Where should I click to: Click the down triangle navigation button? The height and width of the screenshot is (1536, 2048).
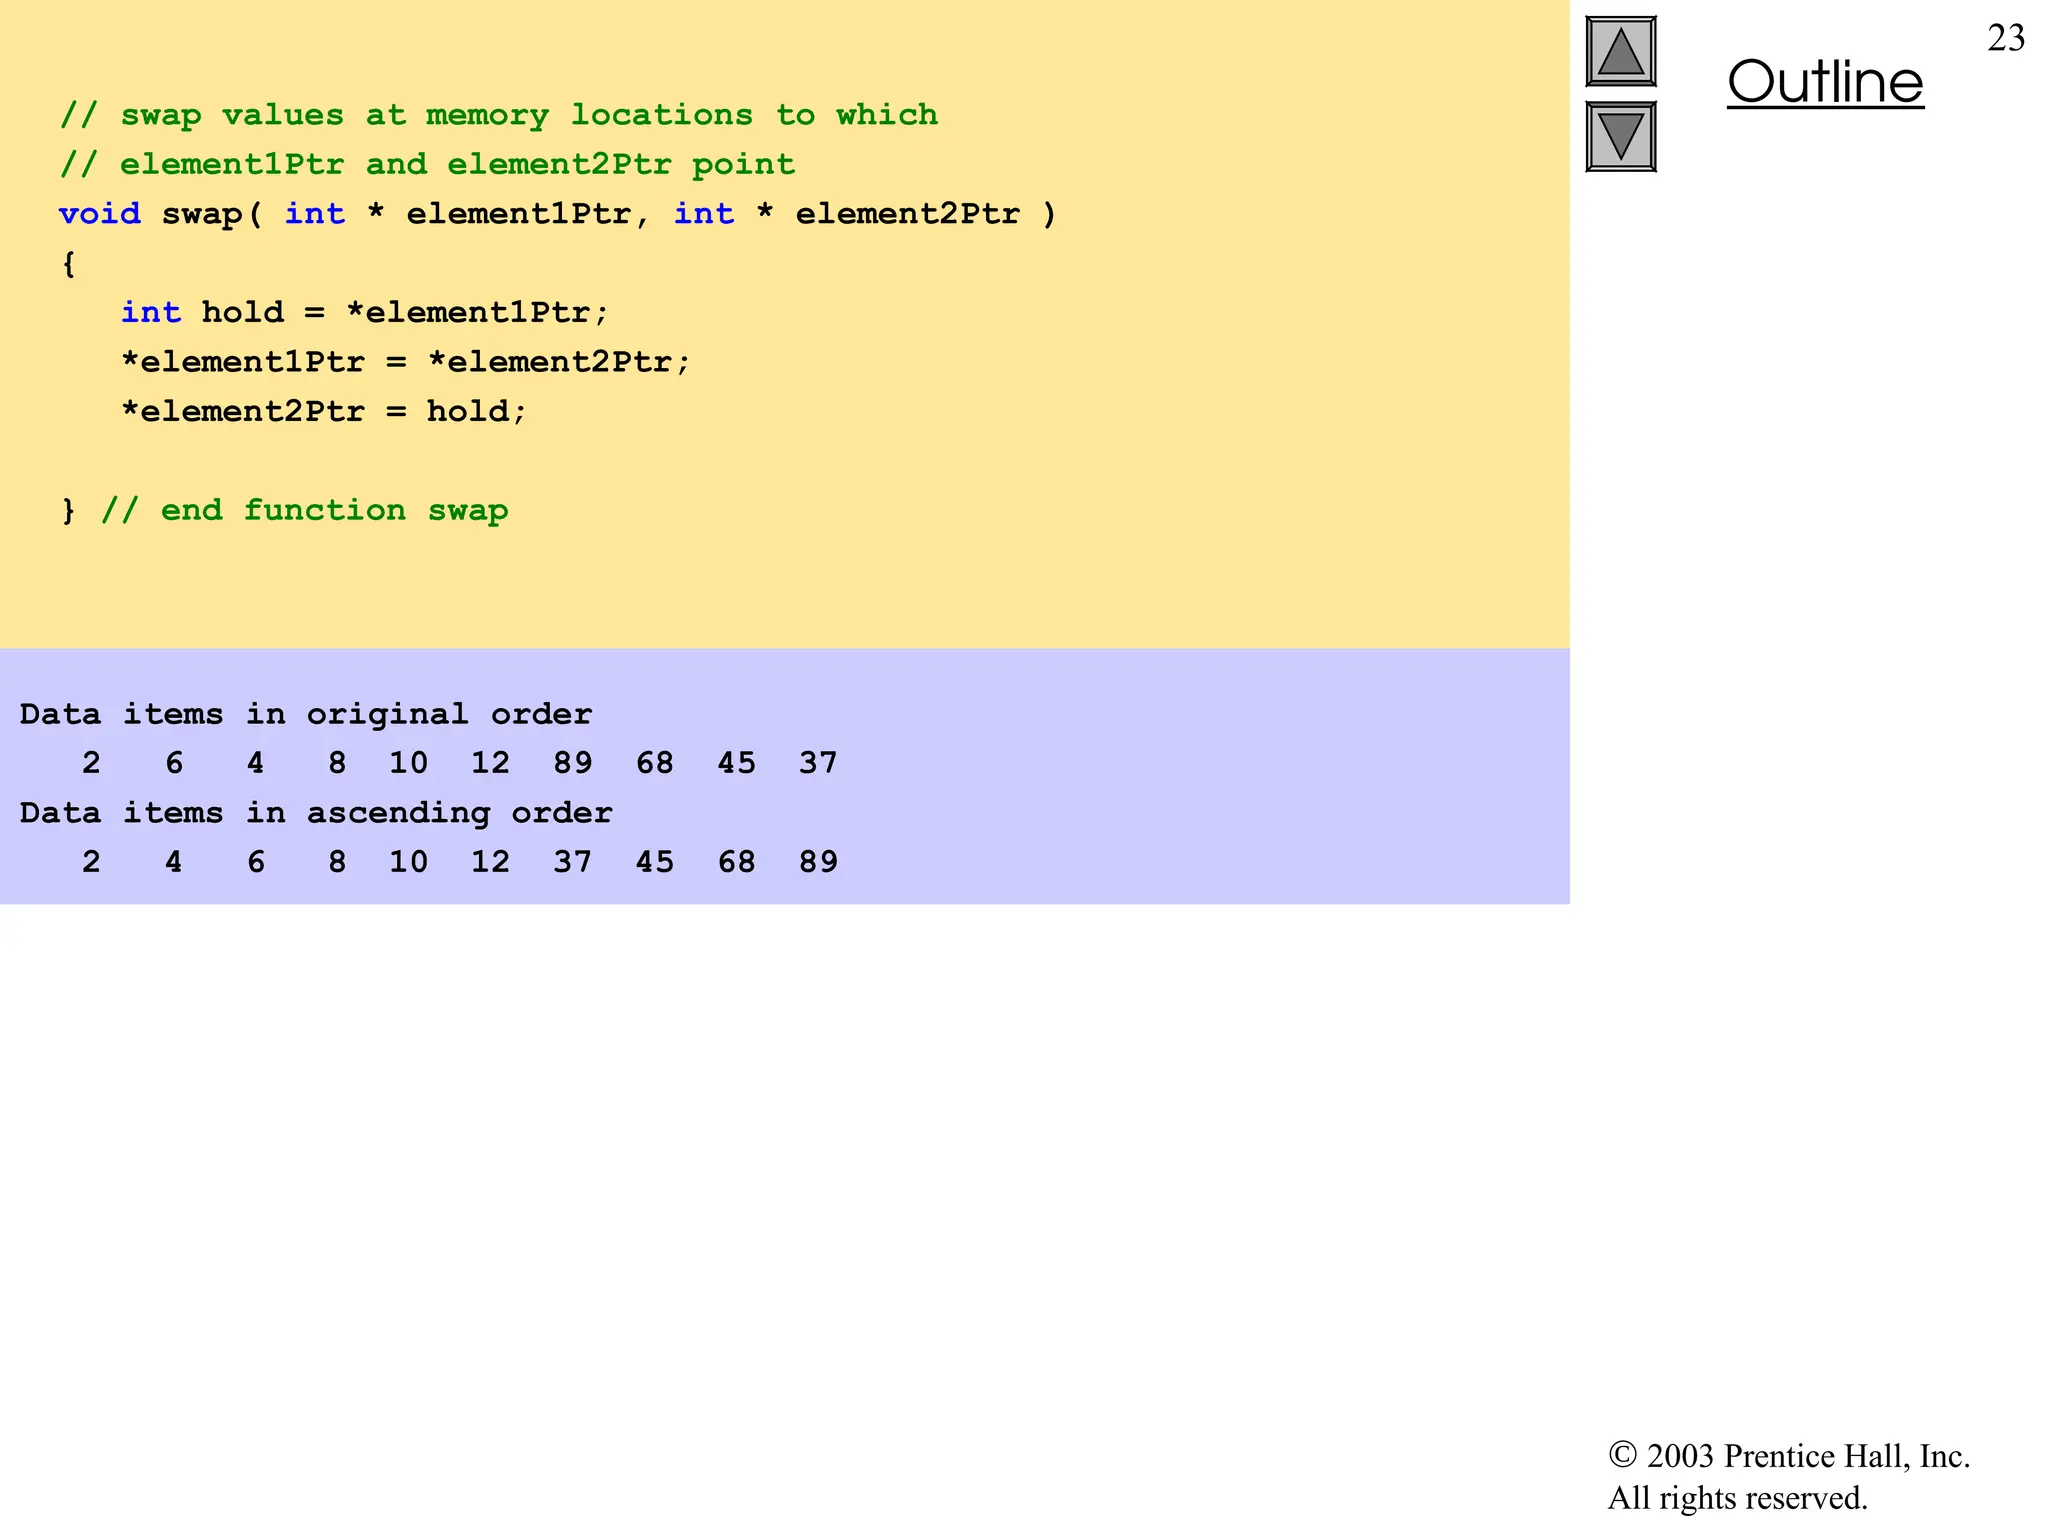point(1620,137)
